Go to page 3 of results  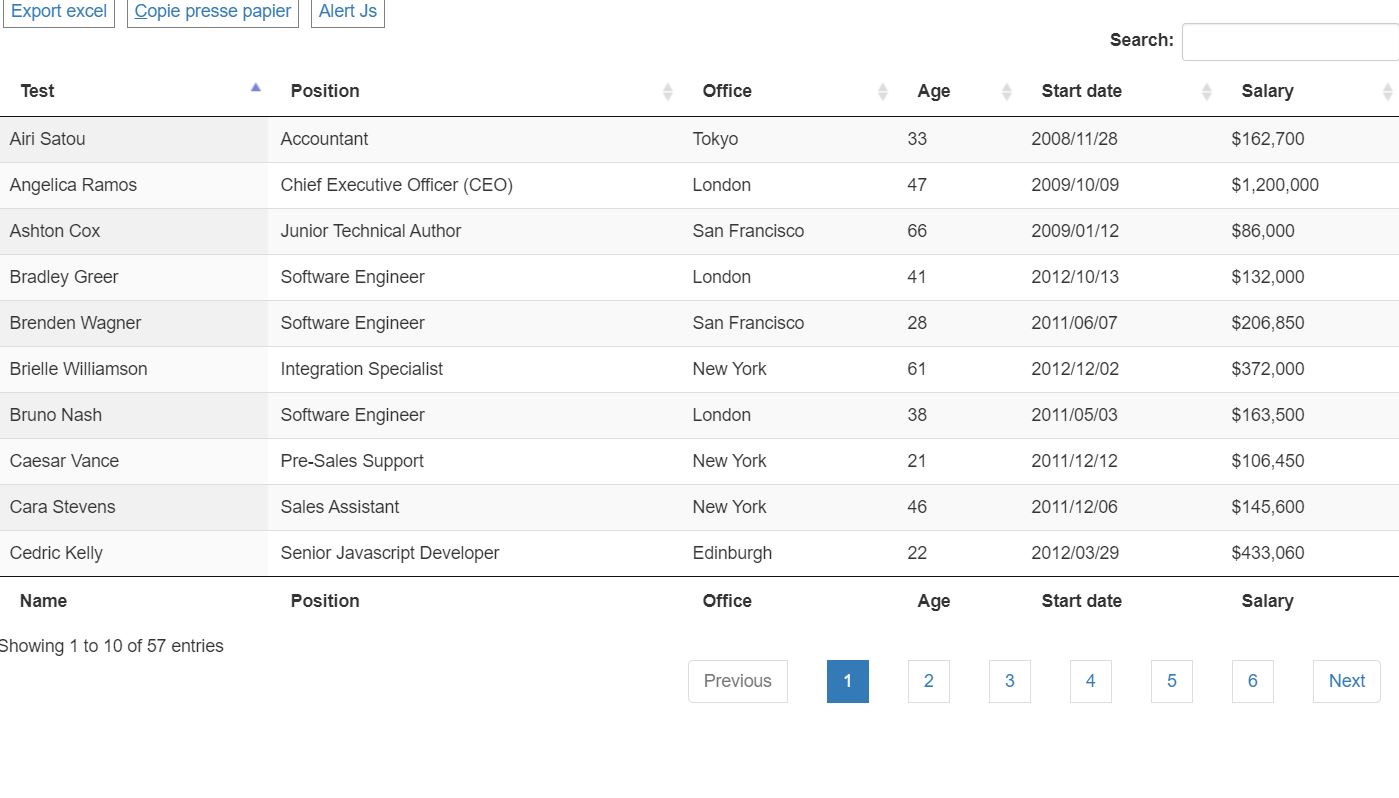(x=1009, y=681)
